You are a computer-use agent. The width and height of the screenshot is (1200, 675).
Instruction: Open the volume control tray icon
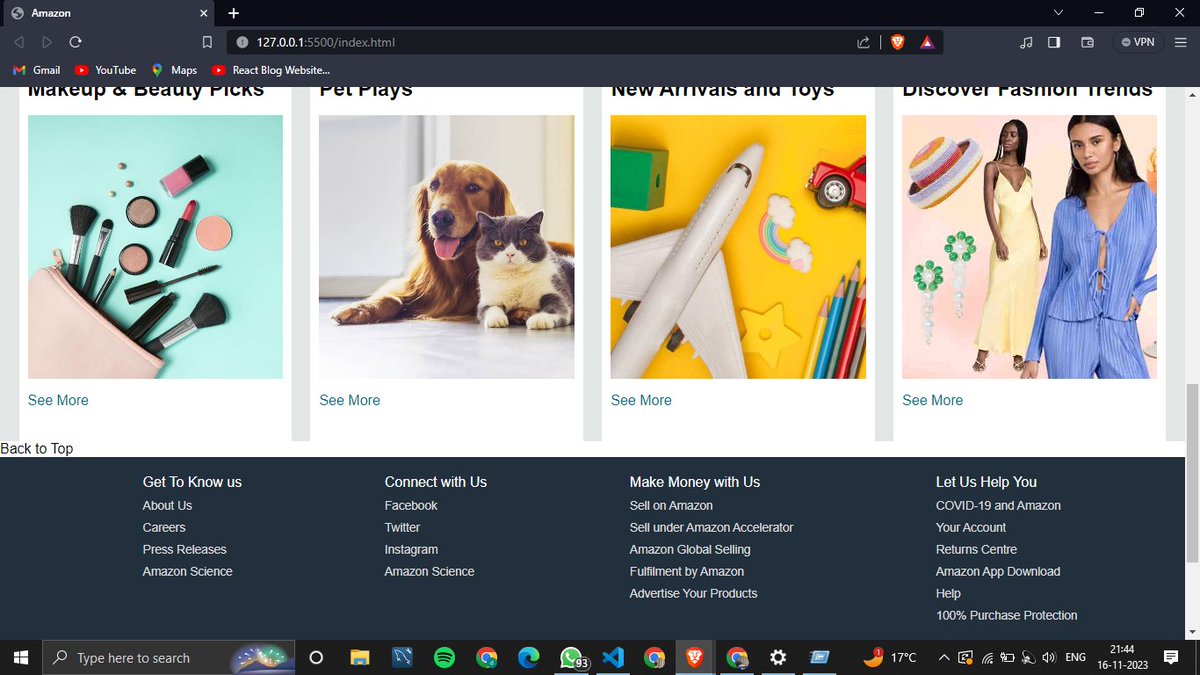[x=1048, y=657]
